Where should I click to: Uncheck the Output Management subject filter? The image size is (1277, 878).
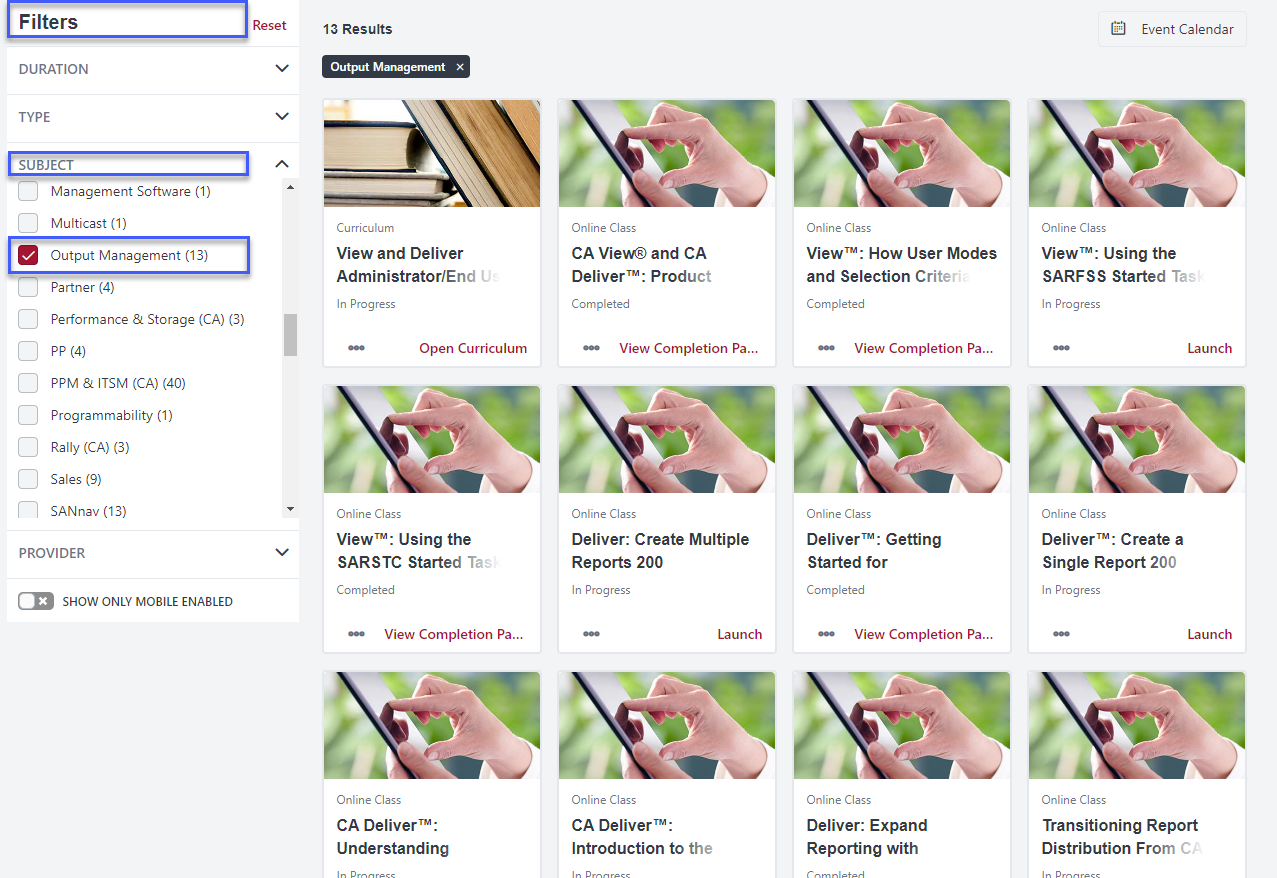click(28, 255)
